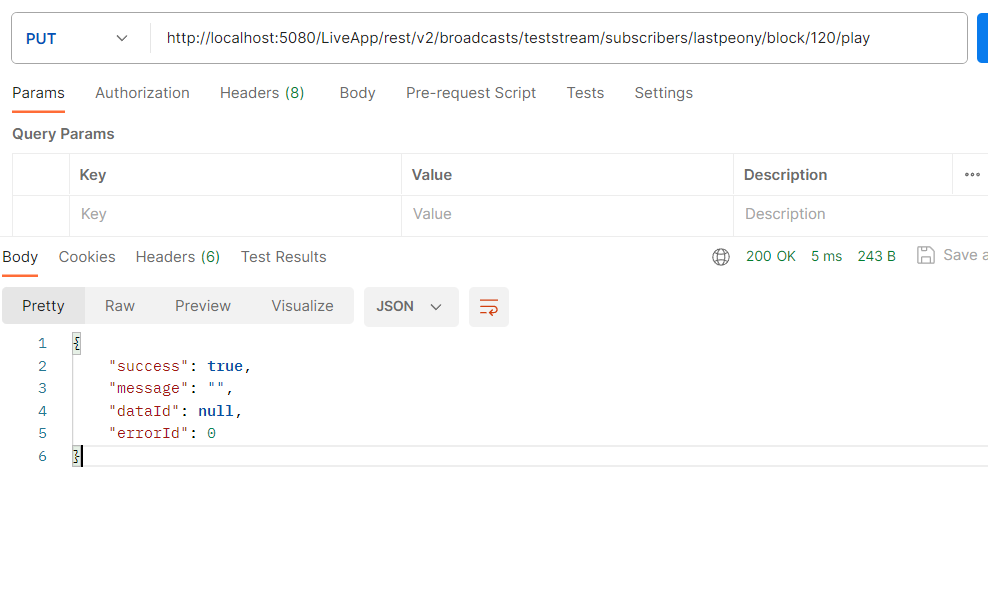Open the PUT method dropdown
988x600 pixels.
pyautogui.click(x=77, y=38)
